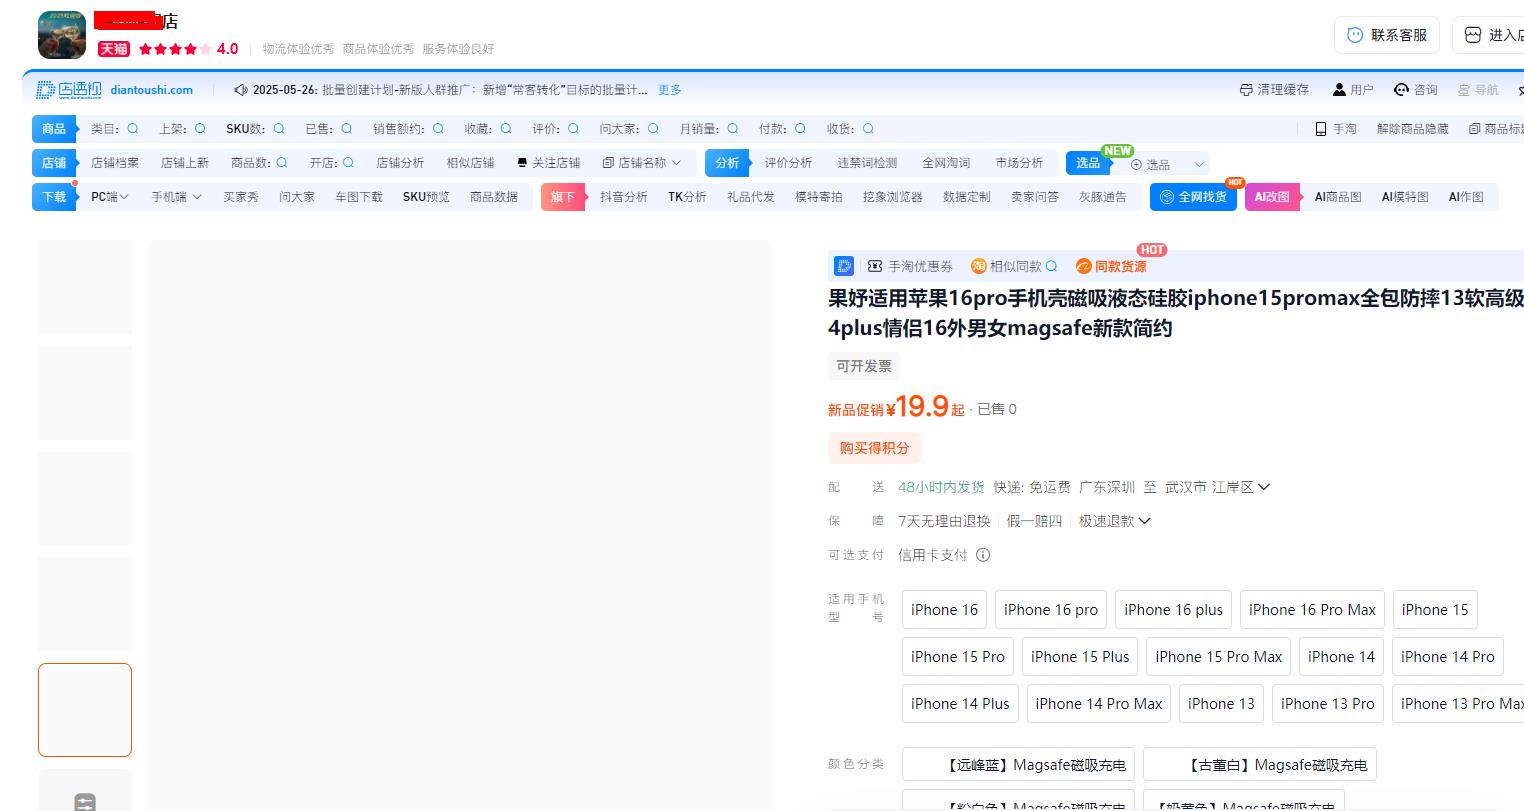Click the 问大家 search icon
1524x811 pixels.
click(653, 129)
